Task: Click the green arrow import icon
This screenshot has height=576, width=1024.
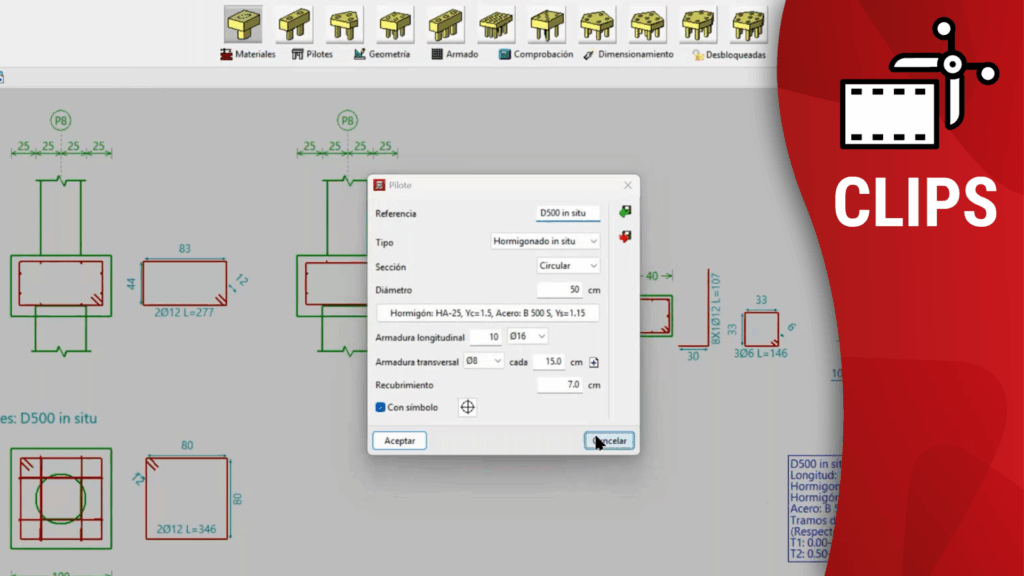Action: point(626,212)
